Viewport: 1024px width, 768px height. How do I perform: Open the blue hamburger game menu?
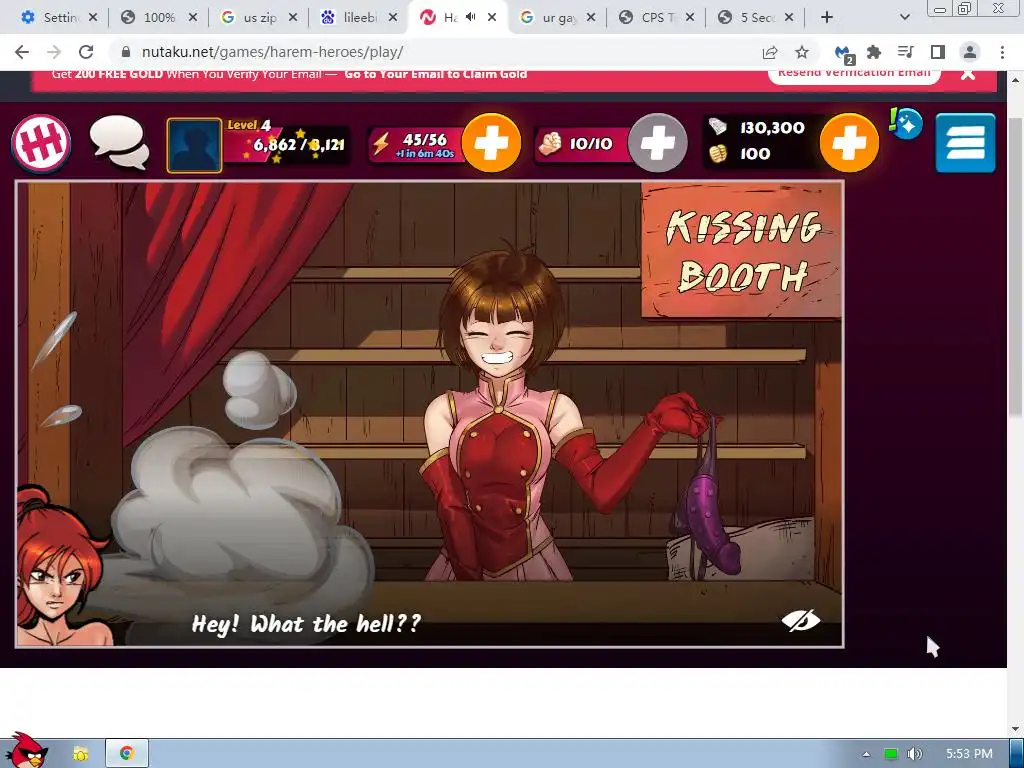coord(965,143)
